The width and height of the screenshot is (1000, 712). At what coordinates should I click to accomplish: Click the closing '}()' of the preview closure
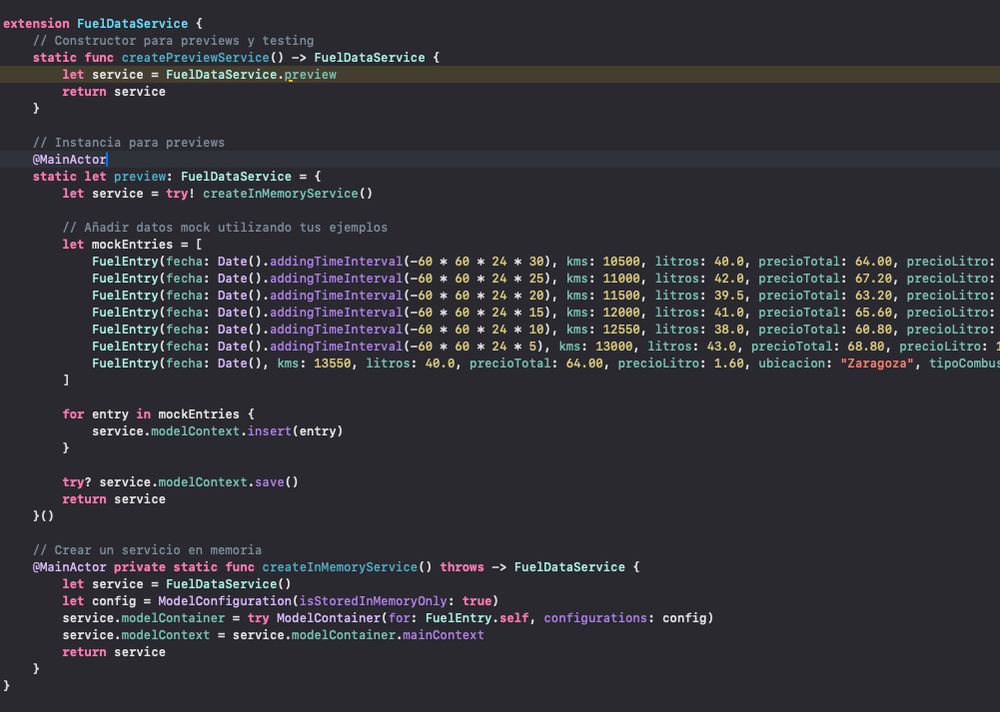pyautogui.click(x=43, y=516)
